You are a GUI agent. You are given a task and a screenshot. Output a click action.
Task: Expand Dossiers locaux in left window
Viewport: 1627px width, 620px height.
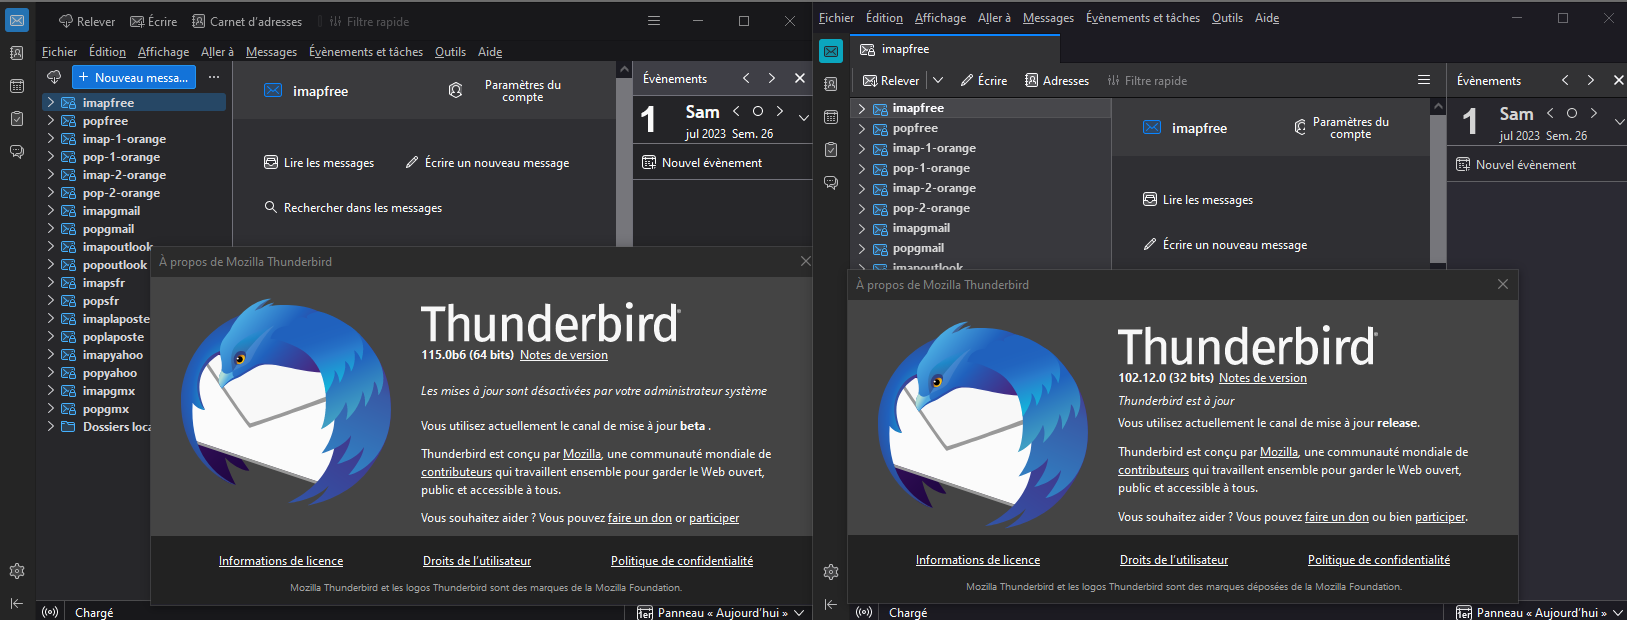coord(51,427)
